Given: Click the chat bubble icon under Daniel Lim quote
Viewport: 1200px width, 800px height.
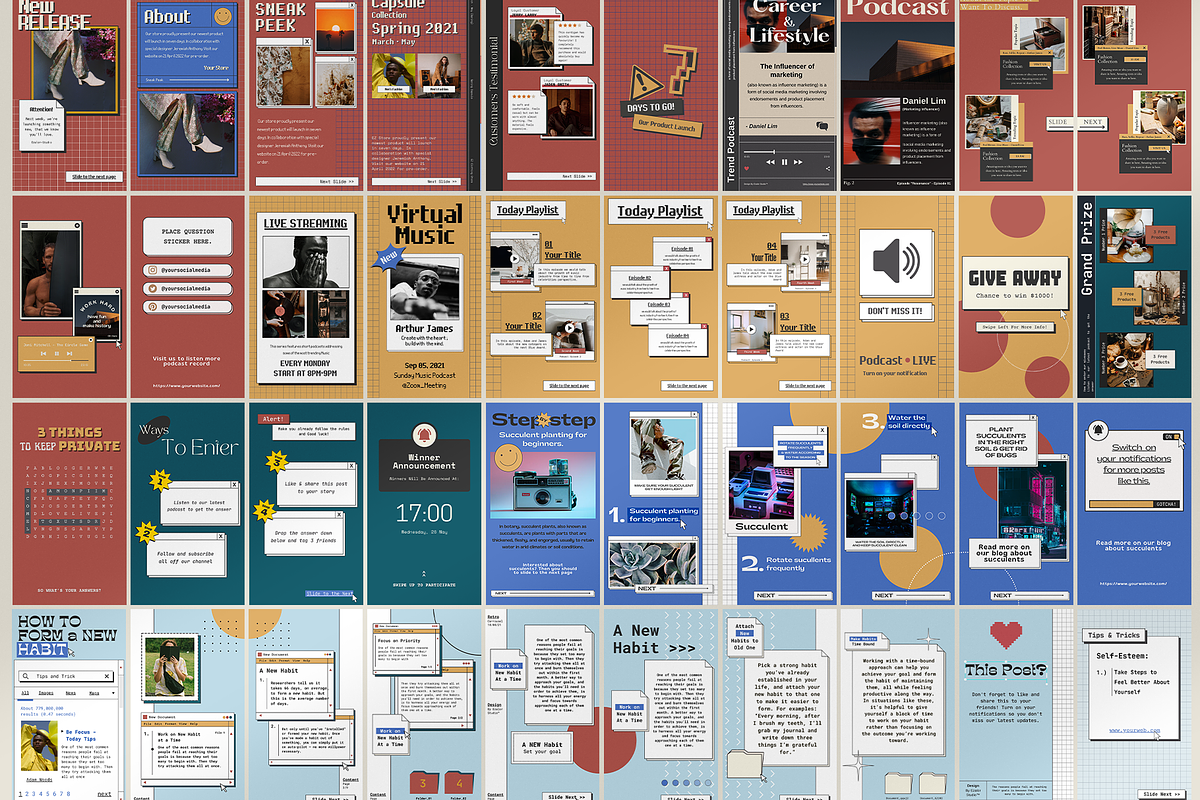Looking at the screenshot, I should pos(821,125).
